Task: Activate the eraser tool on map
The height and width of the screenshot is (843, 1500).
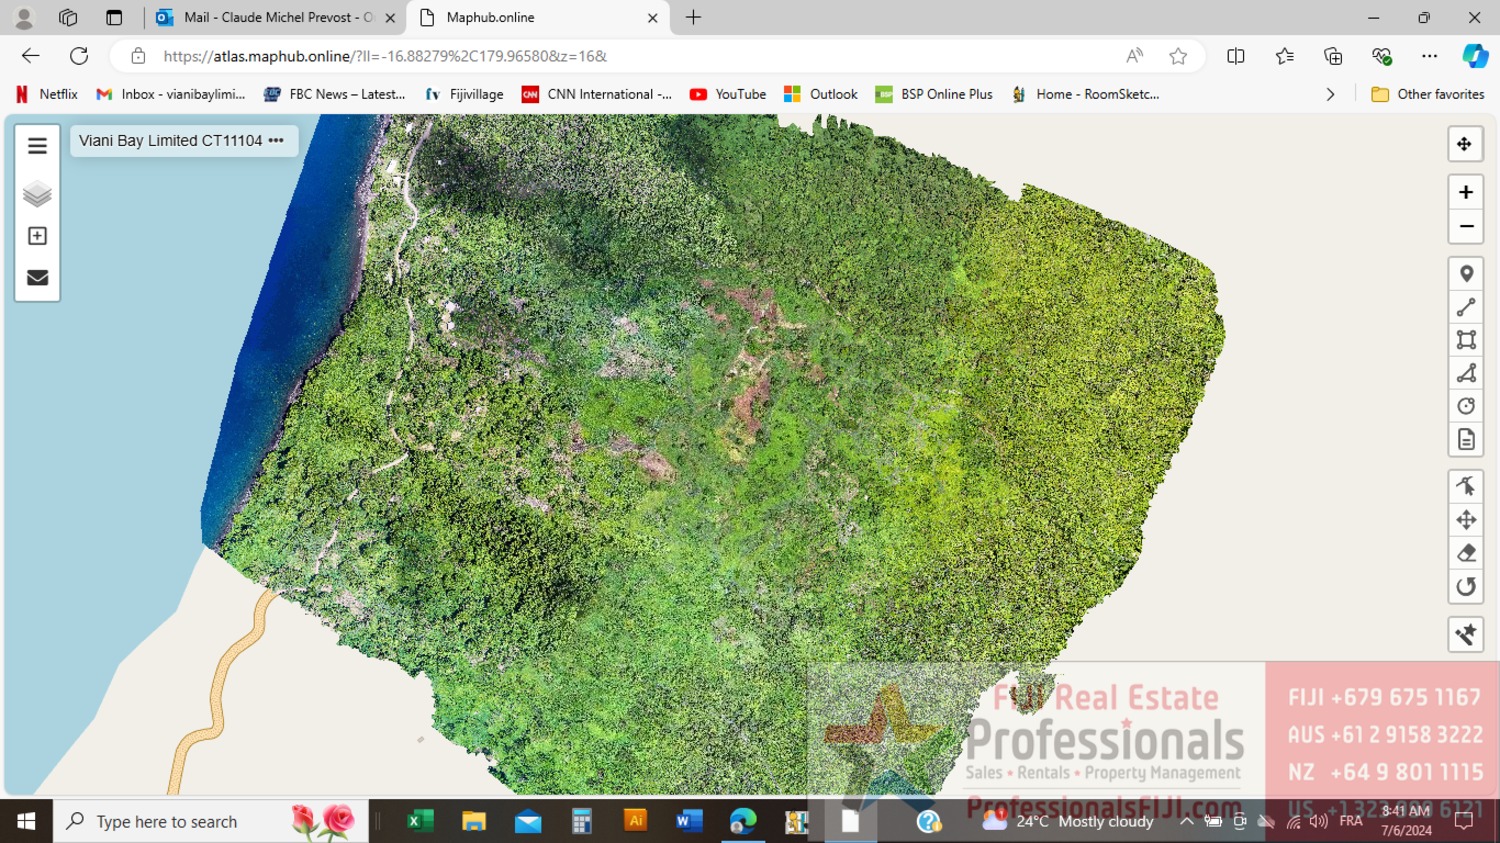Action: click(1466, 553)
